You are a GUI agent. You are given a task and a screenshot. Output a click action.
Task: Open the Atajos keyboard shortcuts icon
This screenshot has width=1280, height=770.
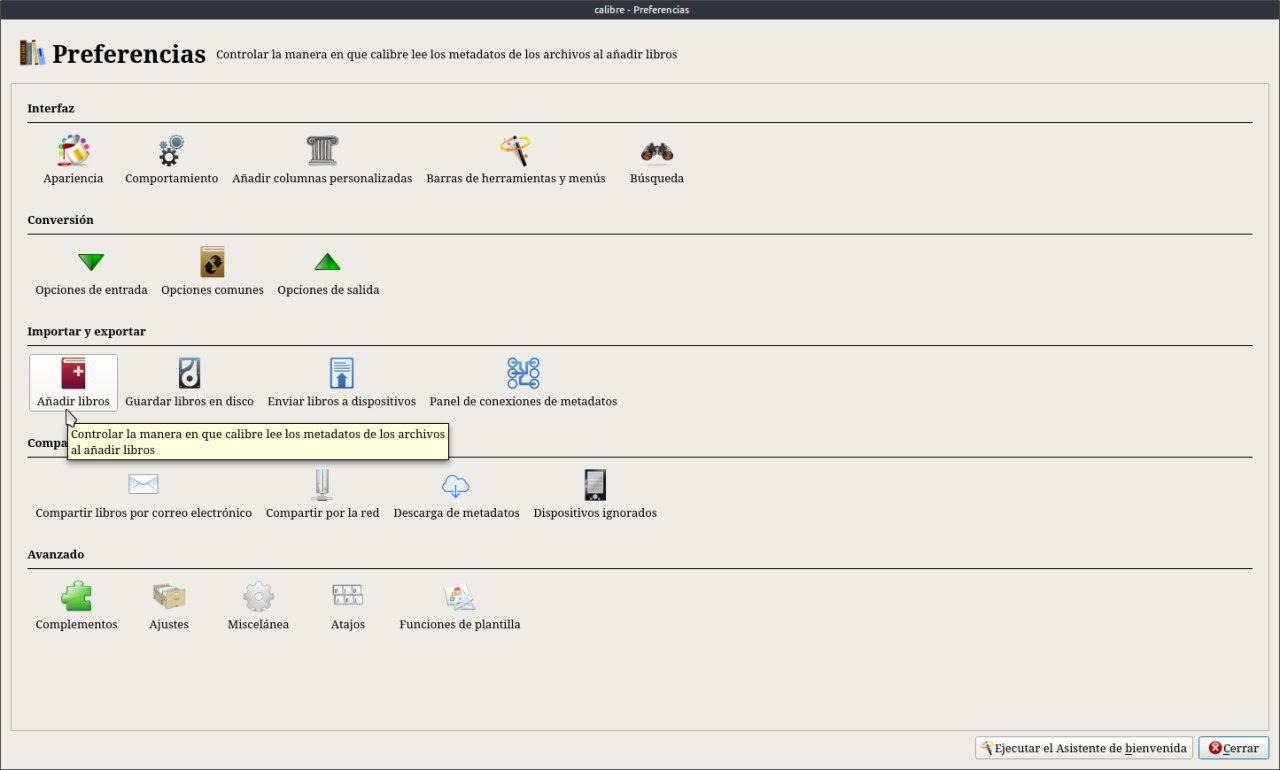347,597
